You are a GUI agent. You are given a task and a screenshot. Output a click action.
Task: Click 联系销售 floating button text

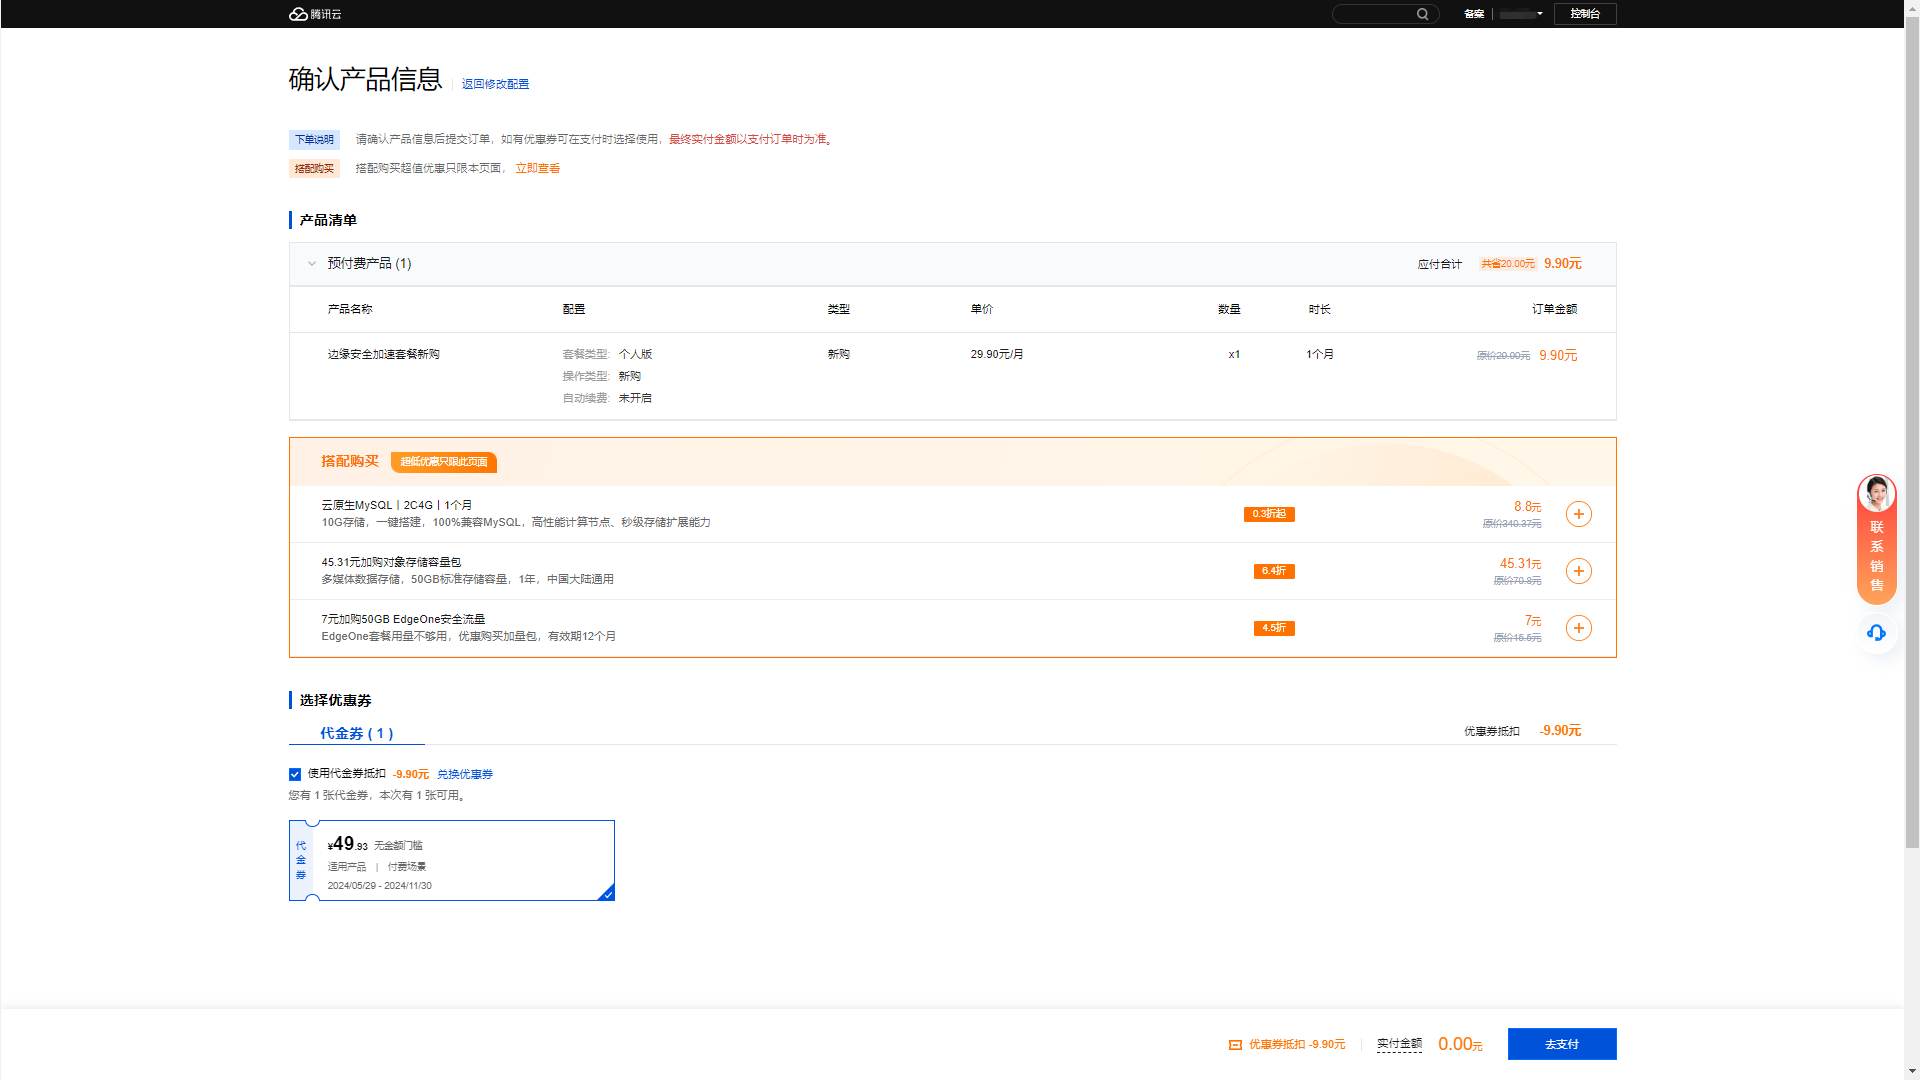click(1877, 556)
